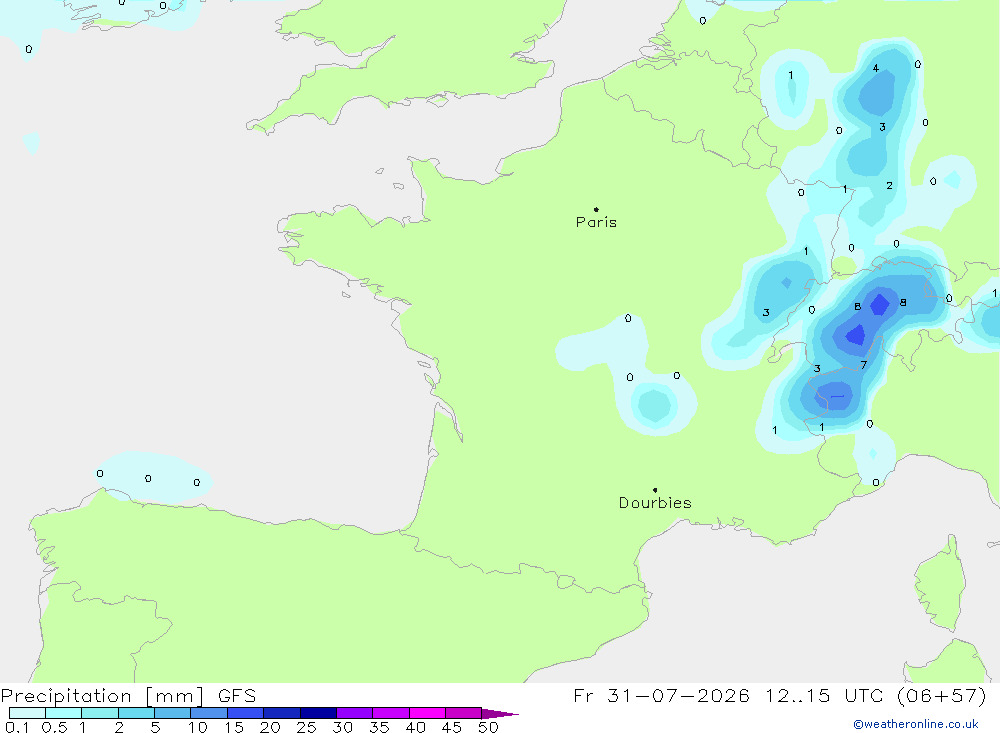
Task: Select the 25–30 mm dark navy legend swatch
Action: 318,713
